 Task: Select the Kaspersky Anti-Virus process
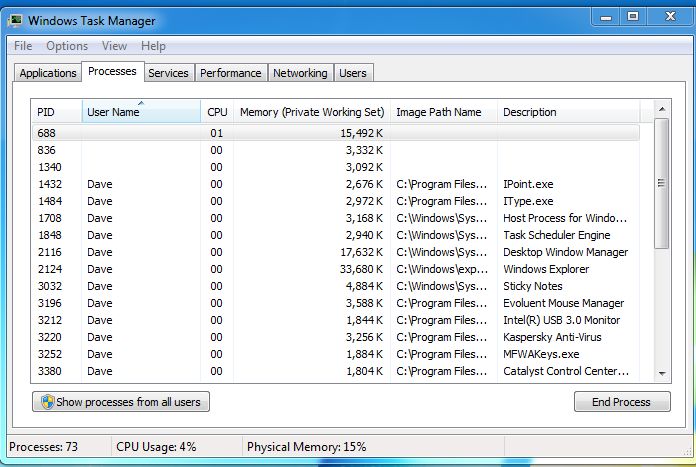click(x=336, y=337)
